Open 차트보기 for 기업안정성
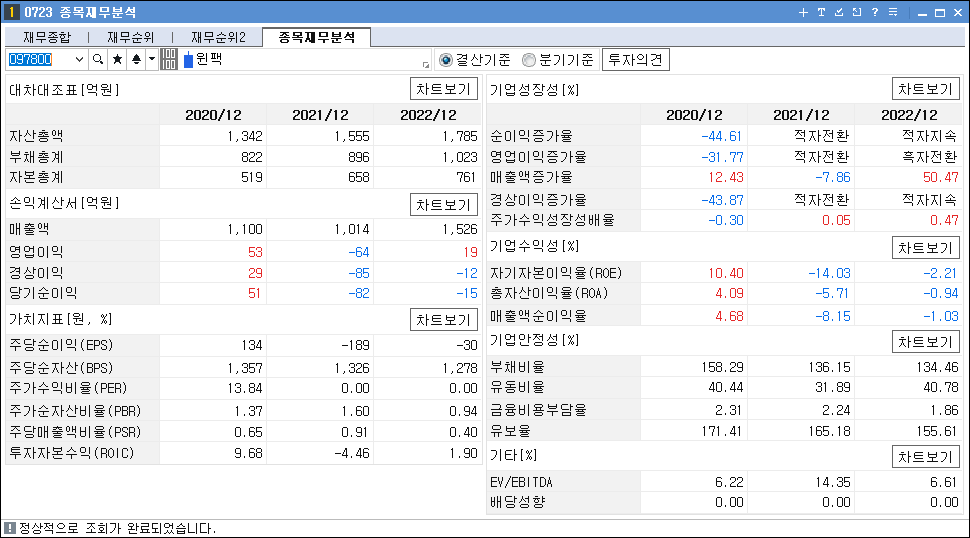The width and height of the screenshot is (970, 538). (x=925, y=342)
